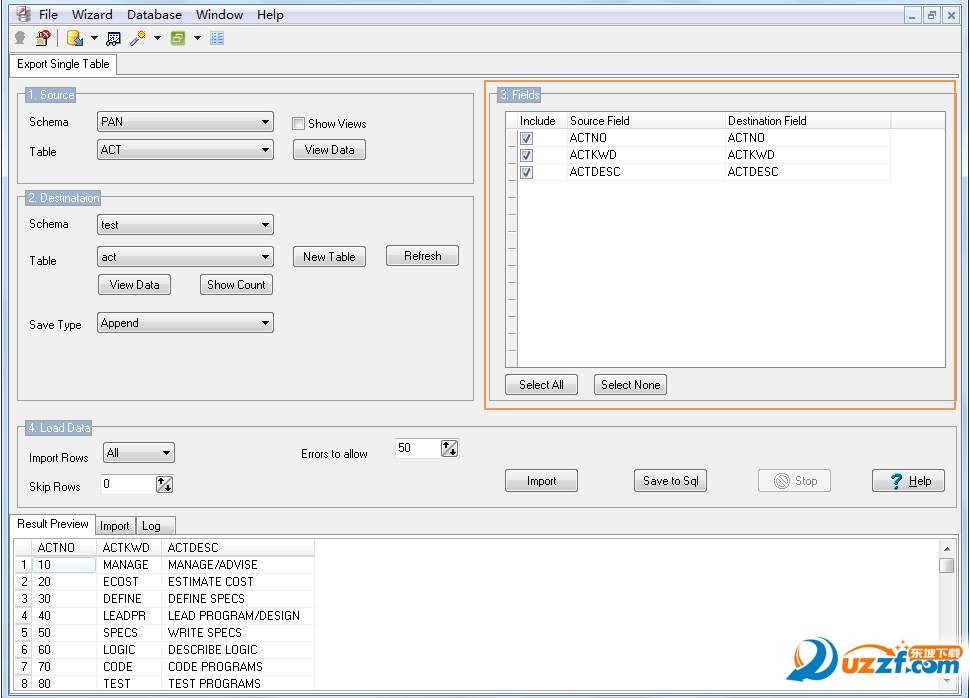
Task: Click the magic wand wizard toolbar icon
Action: click(x=138, y=38)
